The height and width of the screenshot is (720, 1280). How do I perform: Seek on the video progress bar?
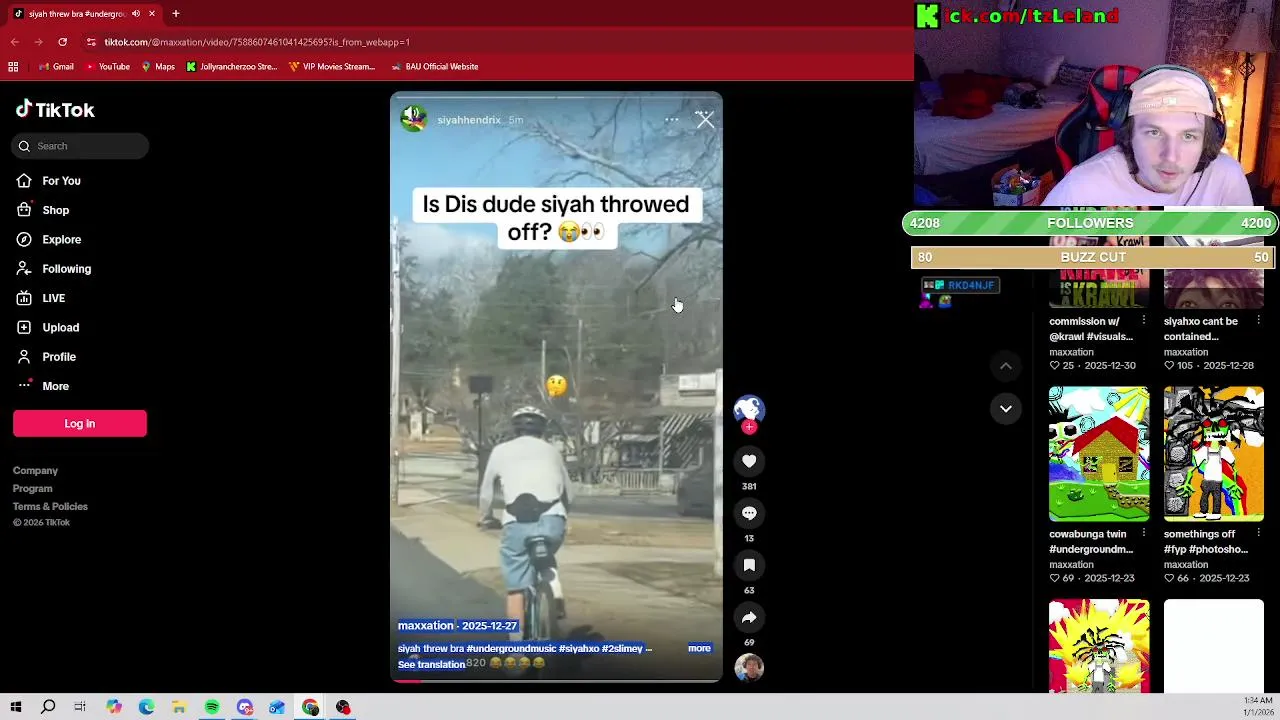[x=556, y=680]
